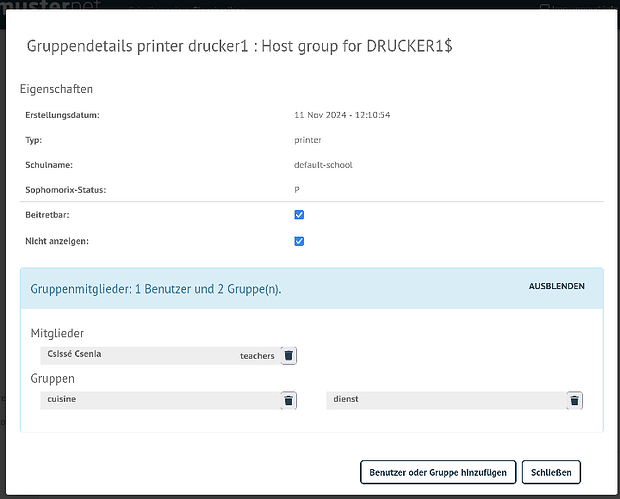The height and width of the screenshot is (499, 620).
Task: Remove the dienst group via trash icon
Action: [x=574, y=400]
